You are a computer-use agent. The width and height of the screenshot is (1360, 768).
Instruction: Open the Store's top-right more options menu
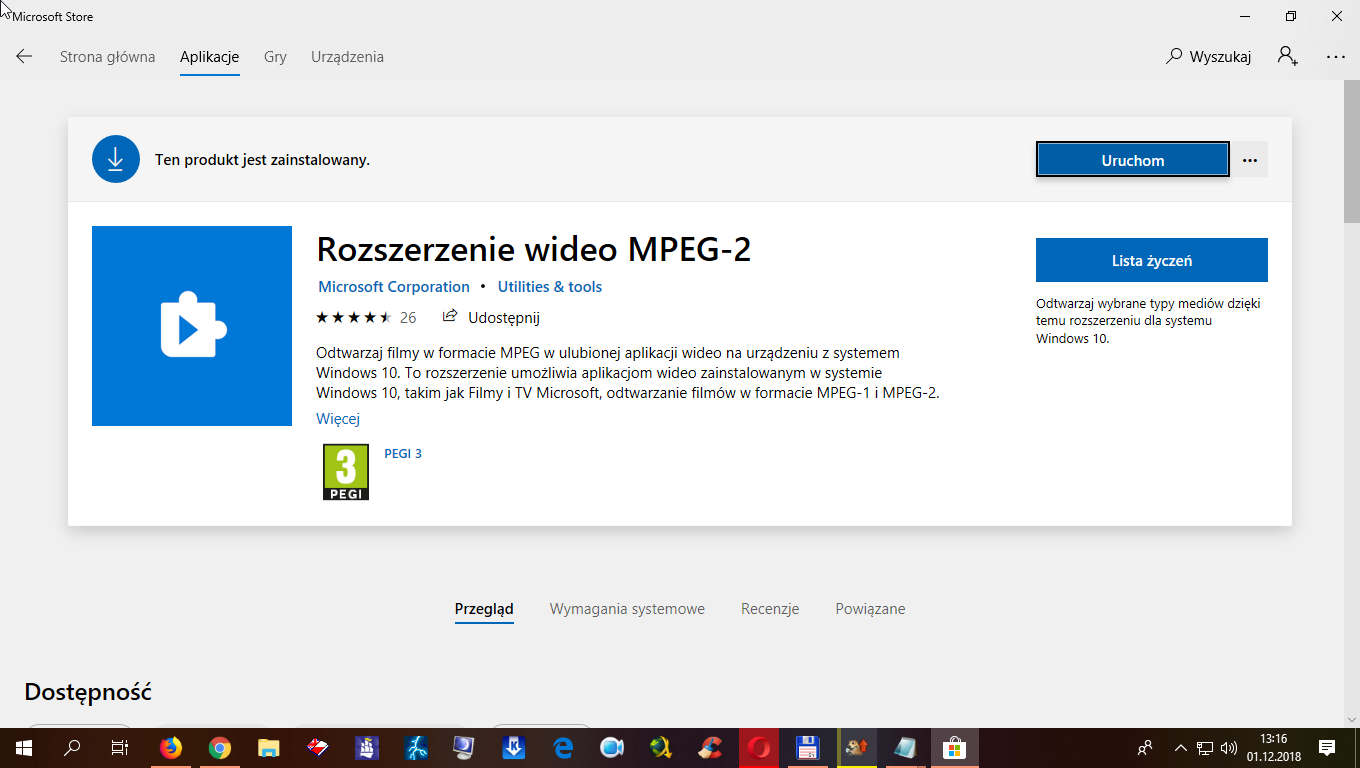coord(1336,57)
